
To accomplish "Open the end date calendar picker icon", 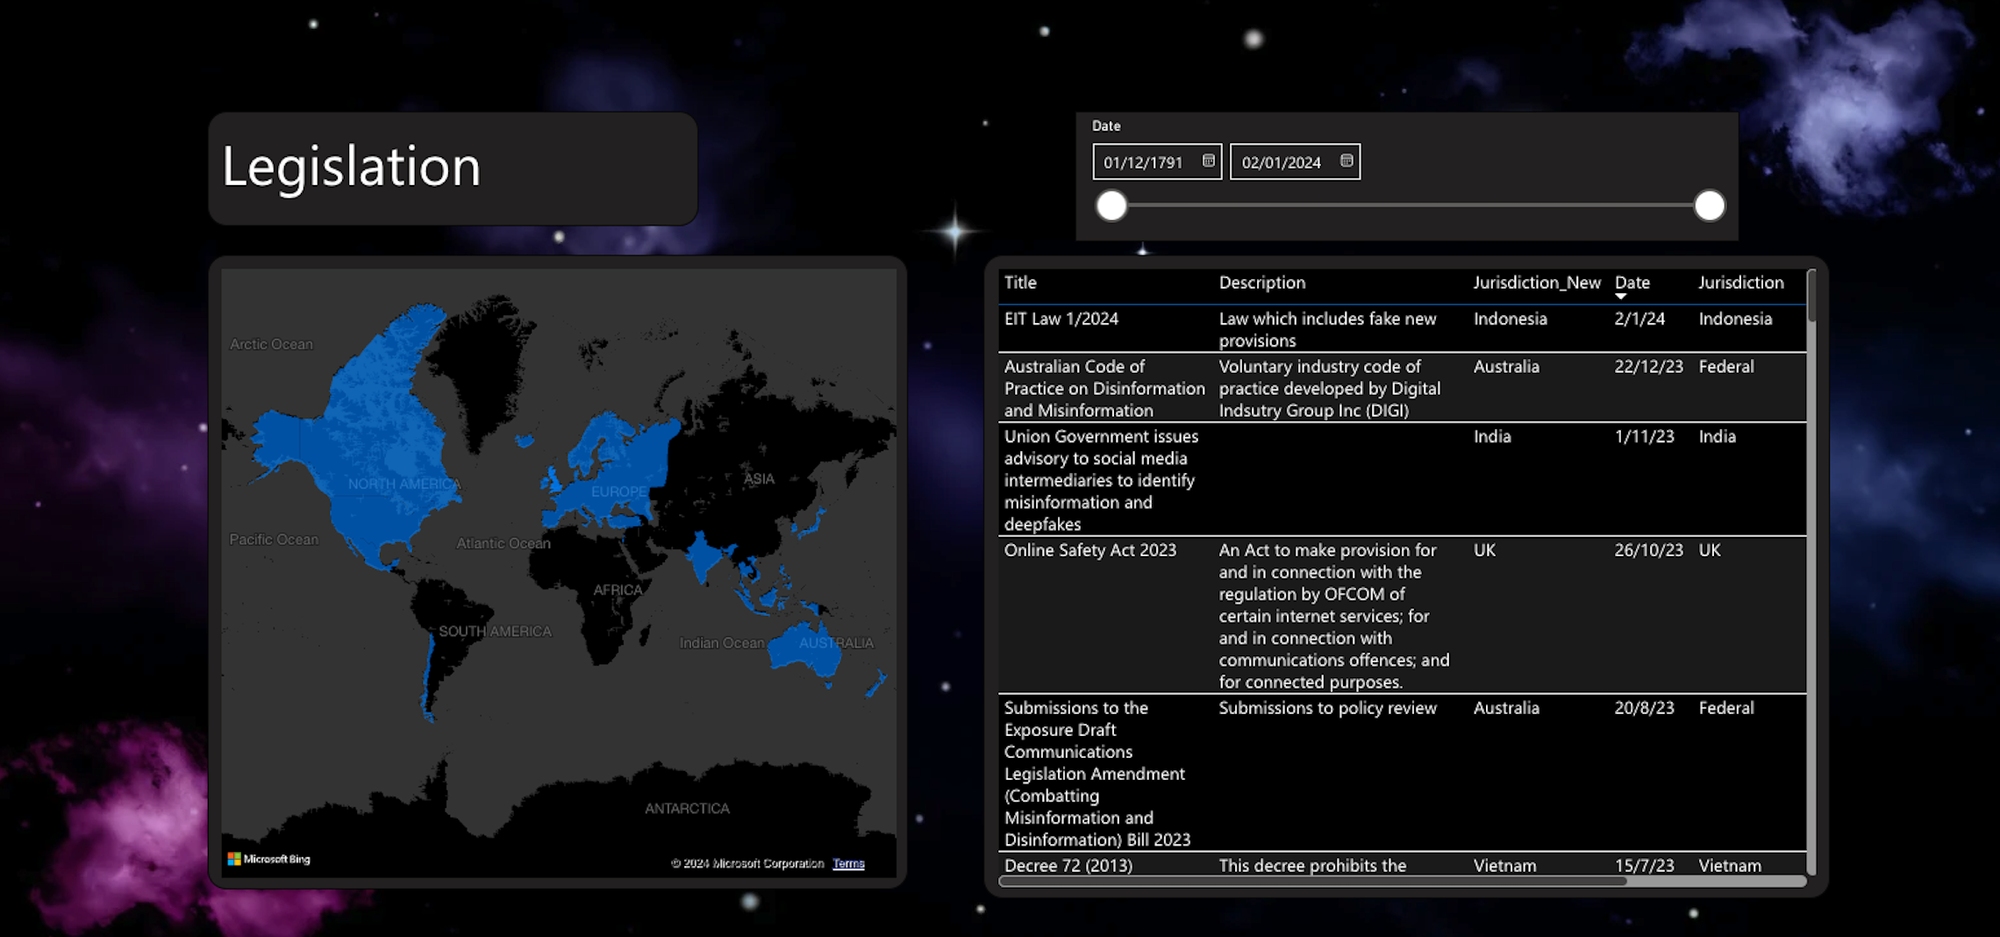I will (x=1346, y=161).
